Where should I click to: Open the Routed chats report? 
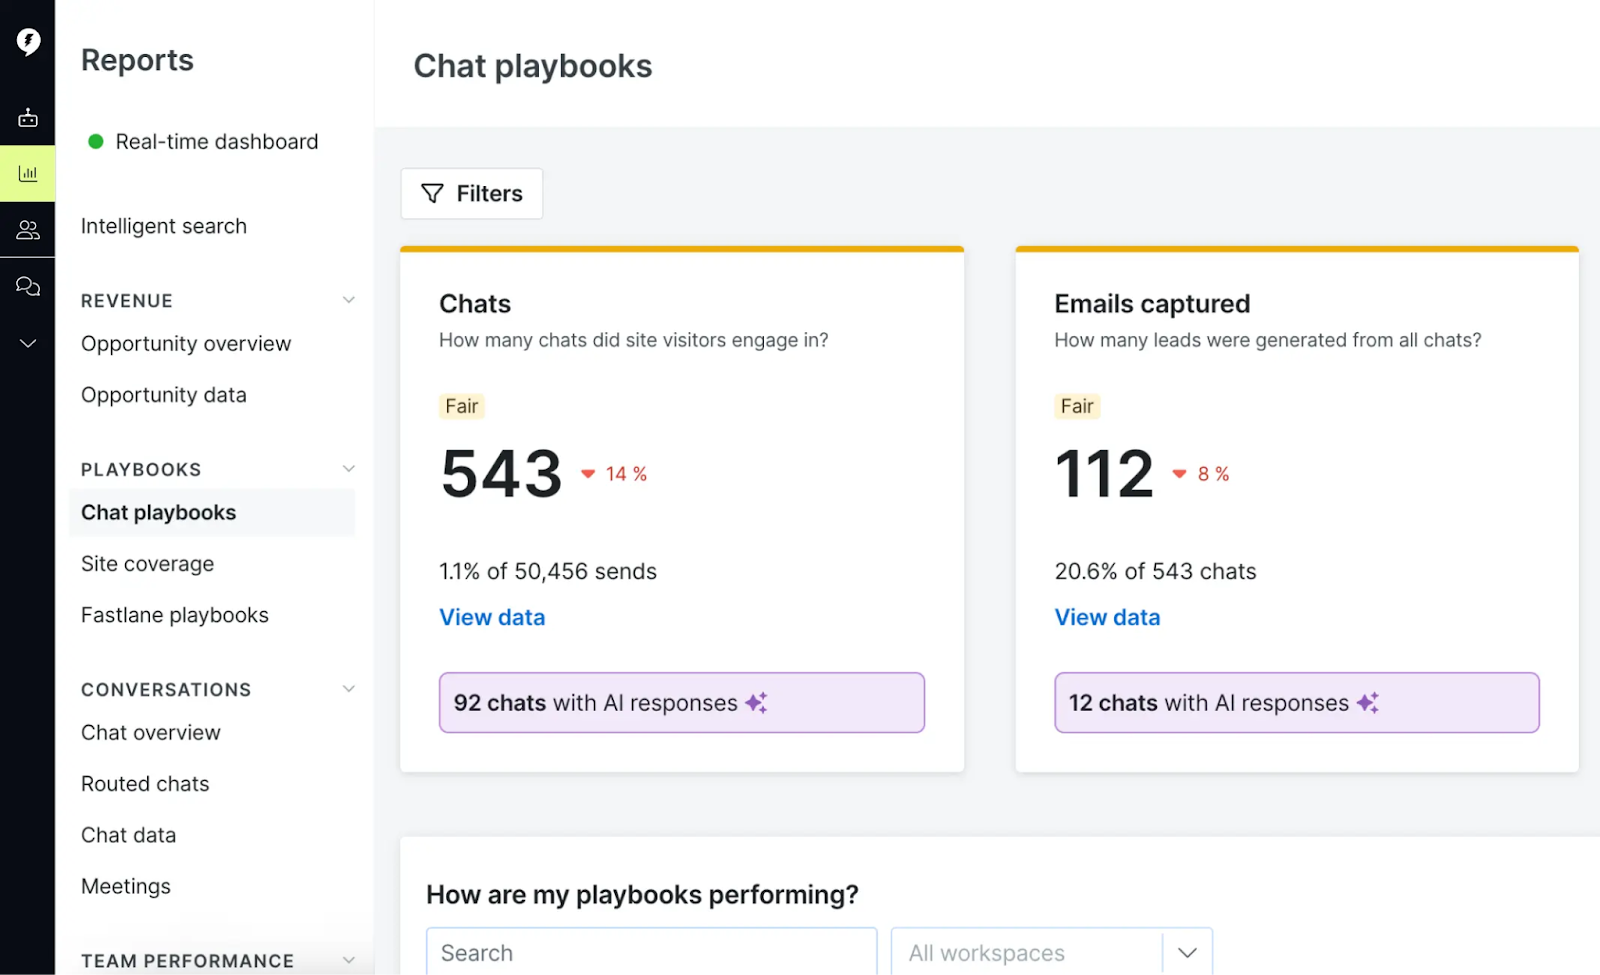(x=144, y=783)
